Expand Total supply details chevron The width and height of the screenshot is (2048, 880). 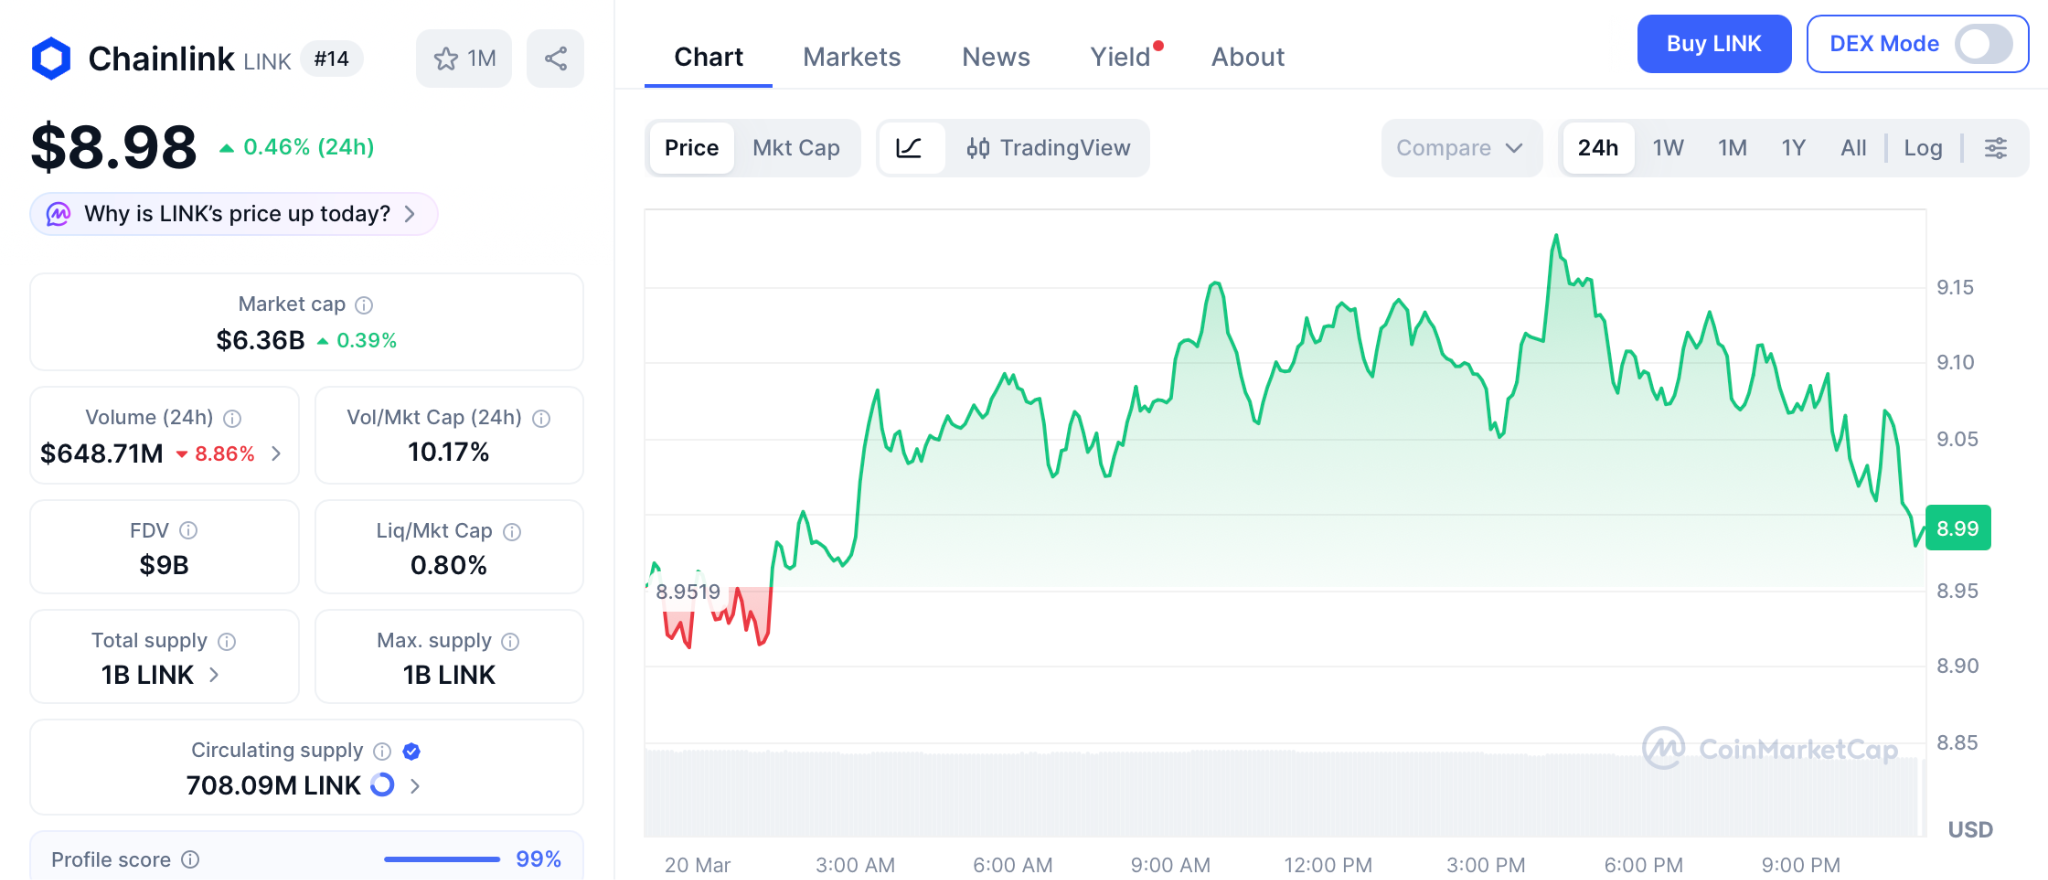214,675
